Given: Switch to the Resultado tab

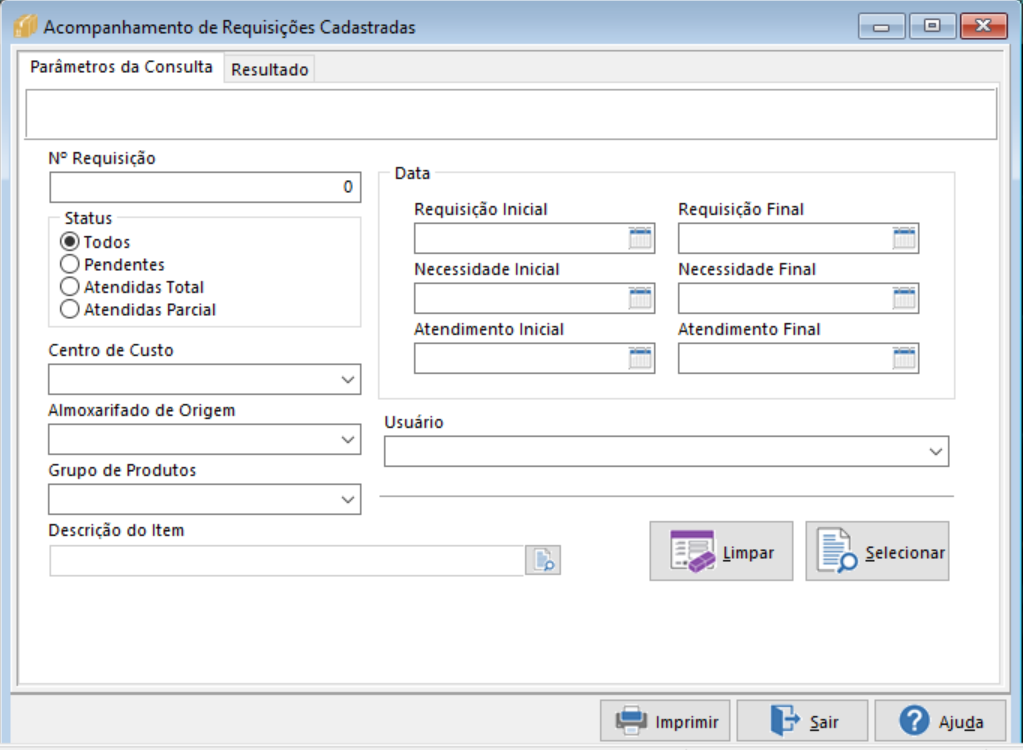Looking at the screenshot, I should point(269,69).
